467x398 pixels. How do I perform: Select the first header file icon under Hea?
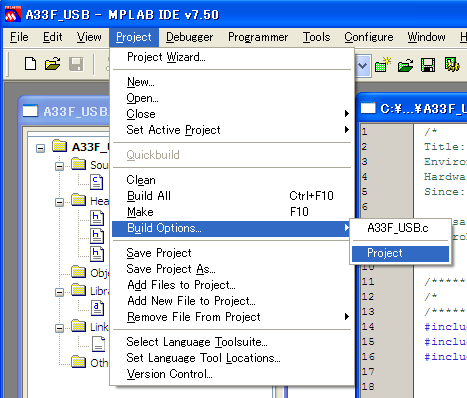[x=97, y=218]
